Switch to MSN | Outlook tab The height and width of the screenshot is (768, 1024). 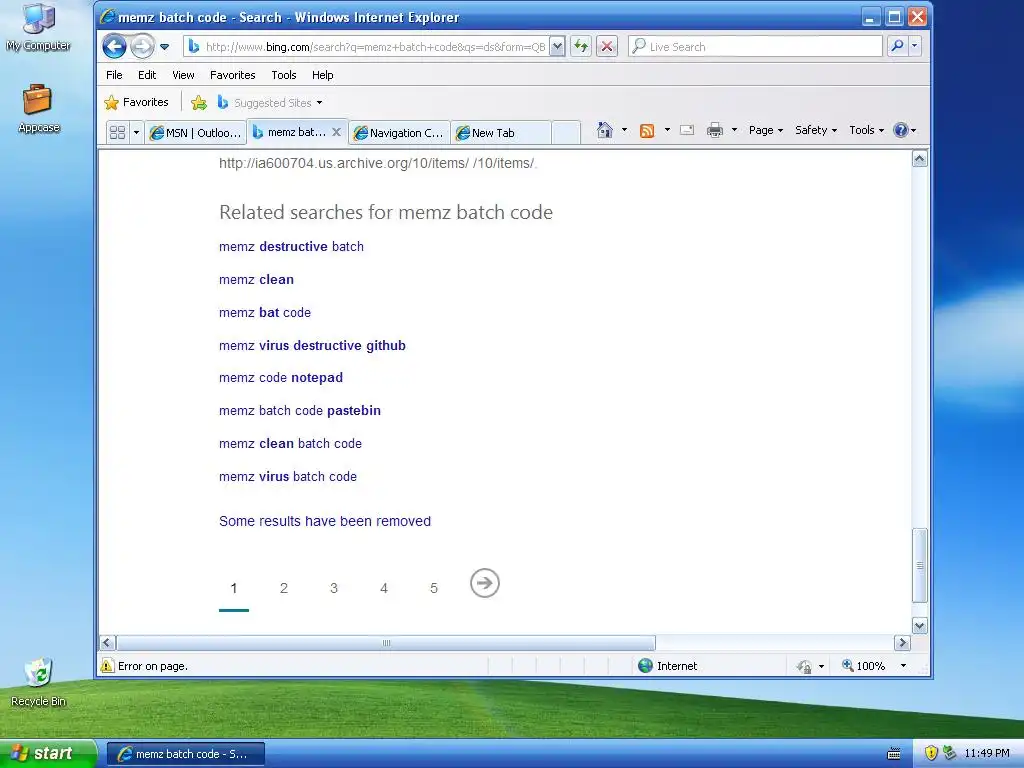196,133
